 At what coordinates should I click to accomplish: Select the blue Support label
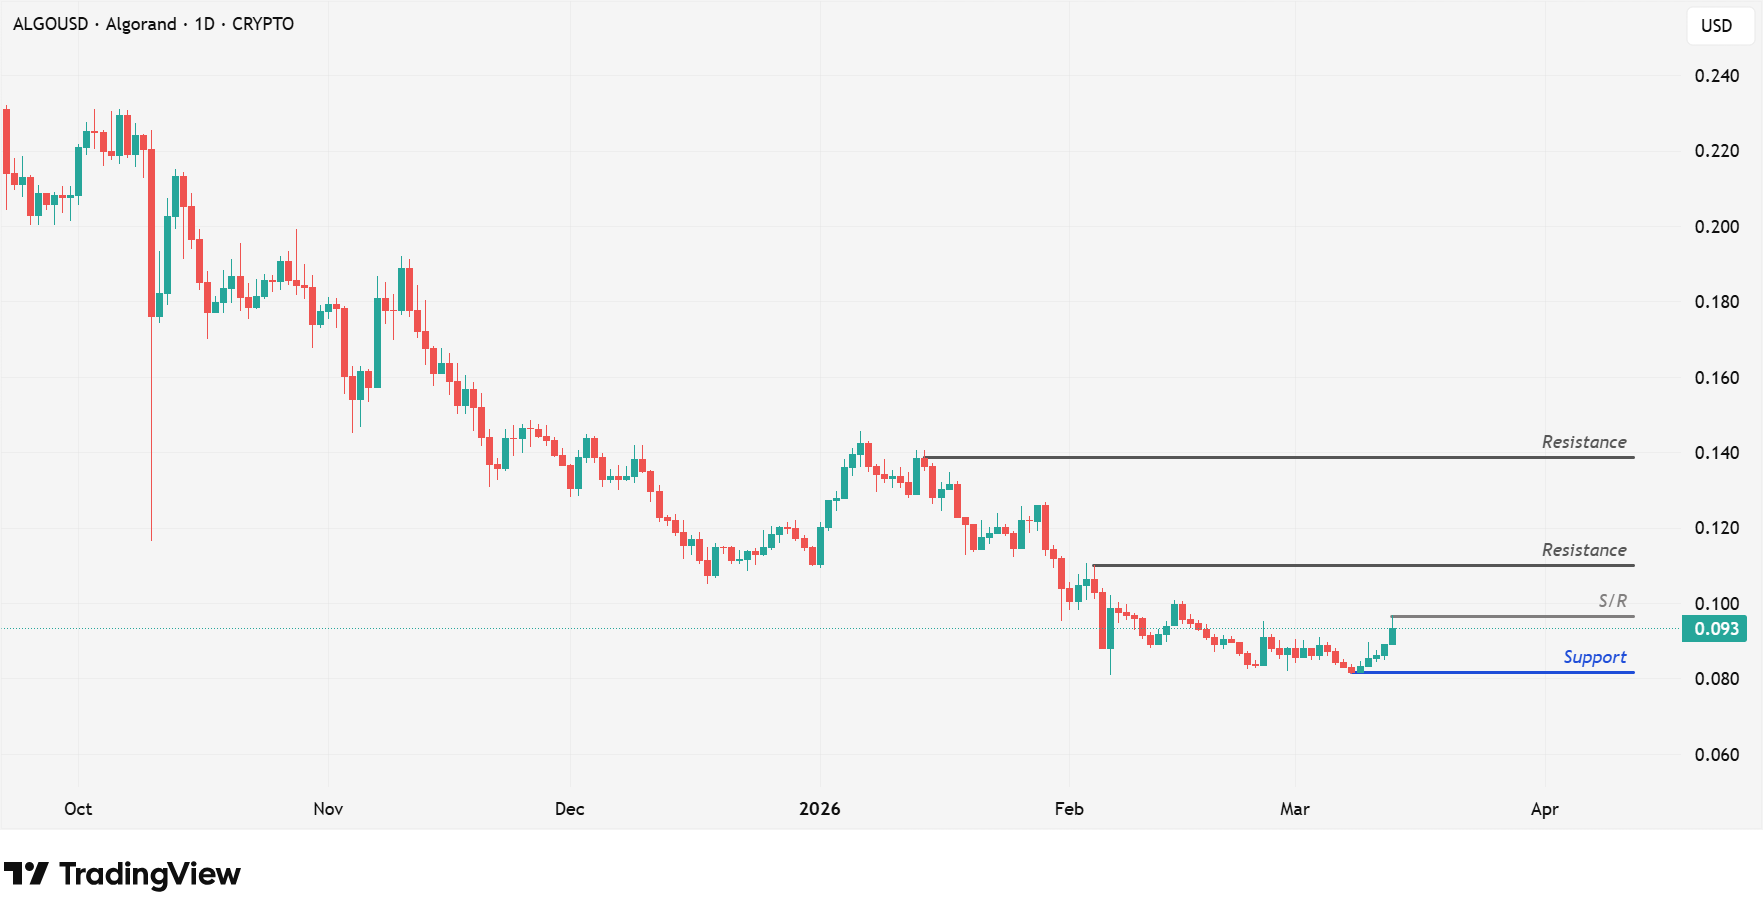pos(1594,657)
